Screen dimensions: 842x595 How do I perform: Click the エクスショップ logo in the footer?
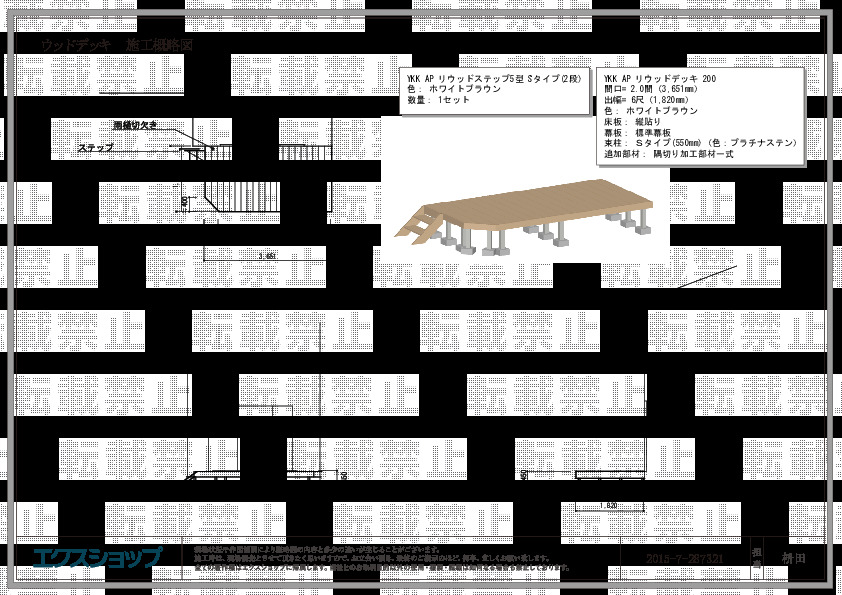pyautogui.click(x=97, y=558)
